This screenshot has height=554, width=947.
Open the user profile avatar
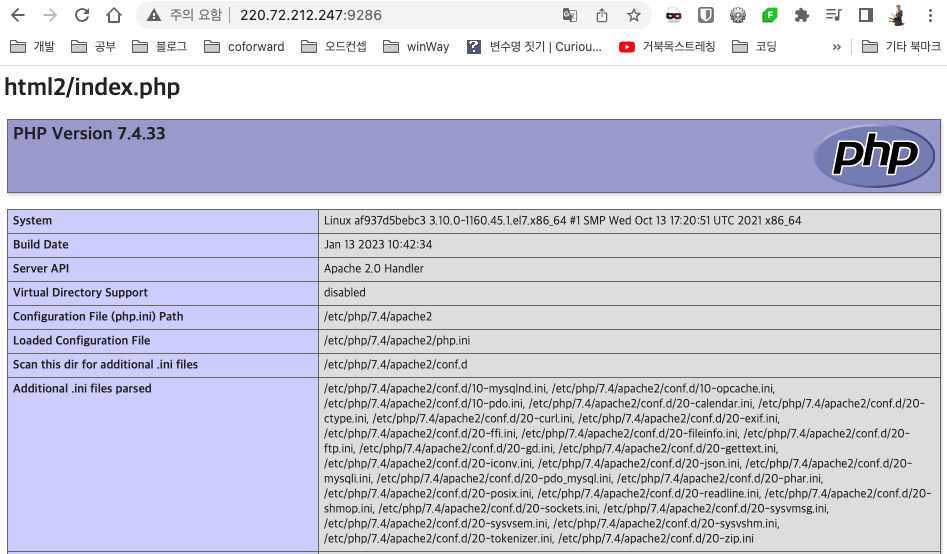click(x=897, y=15)
